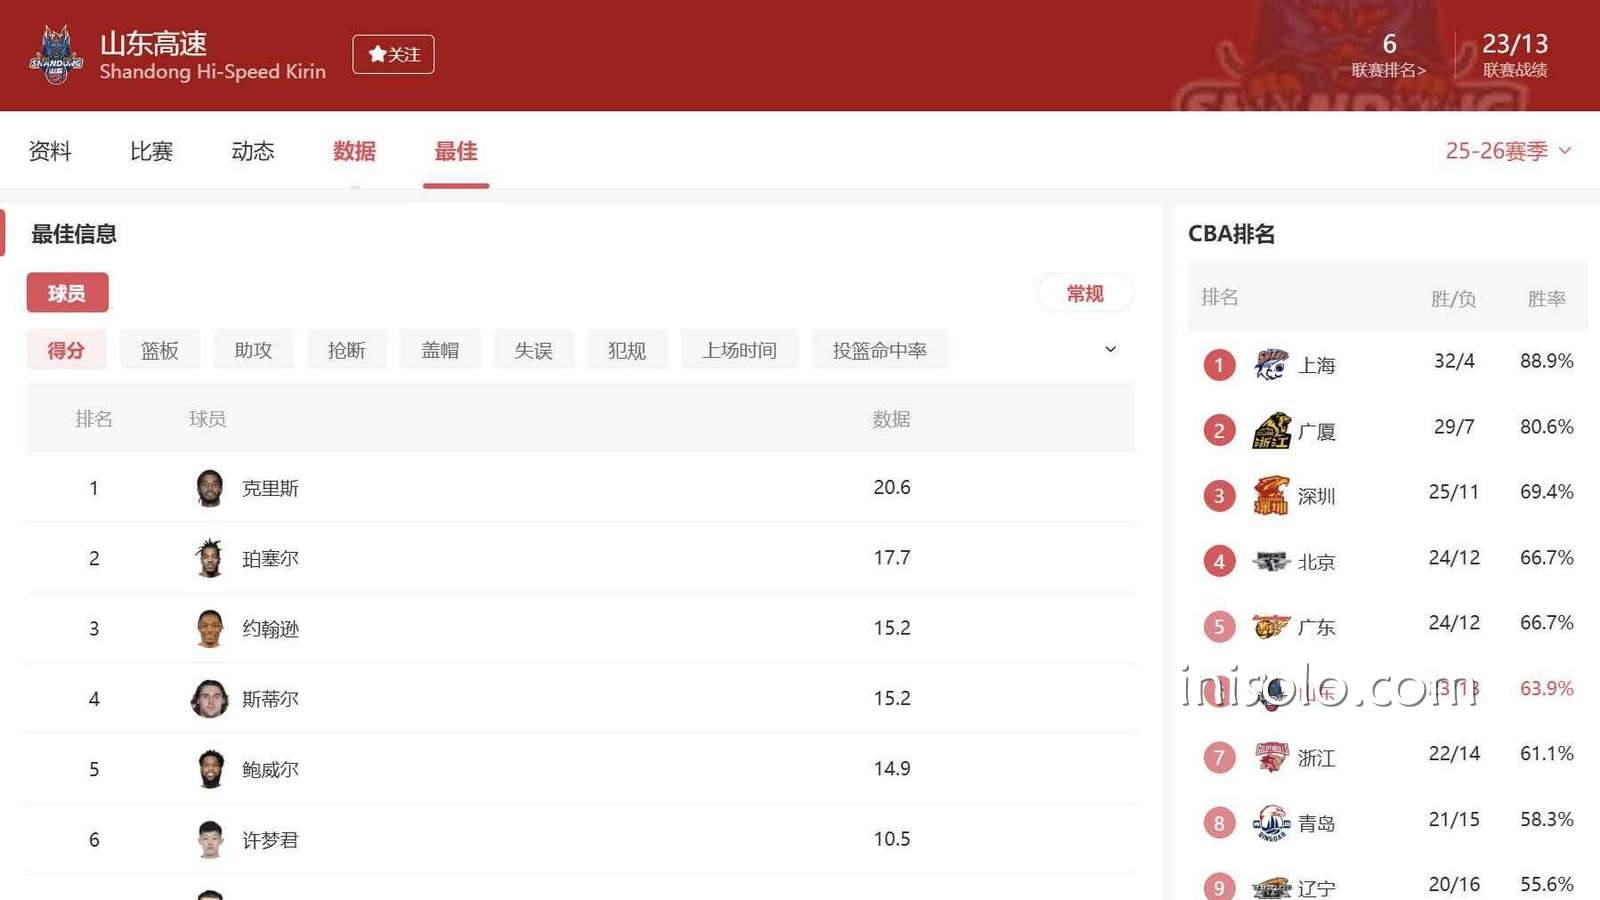Select the 最佳 tab
Image resolution: width=1600 pixels, height=900 pixels.
(x=456, y=151)
